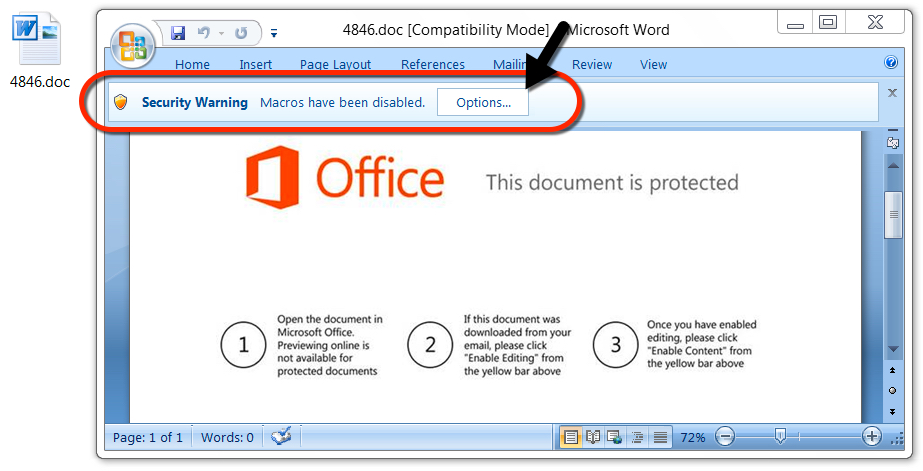Click the Next Page double-arrow button
This screenshot has height=471, width=923.
click(893, 412)
